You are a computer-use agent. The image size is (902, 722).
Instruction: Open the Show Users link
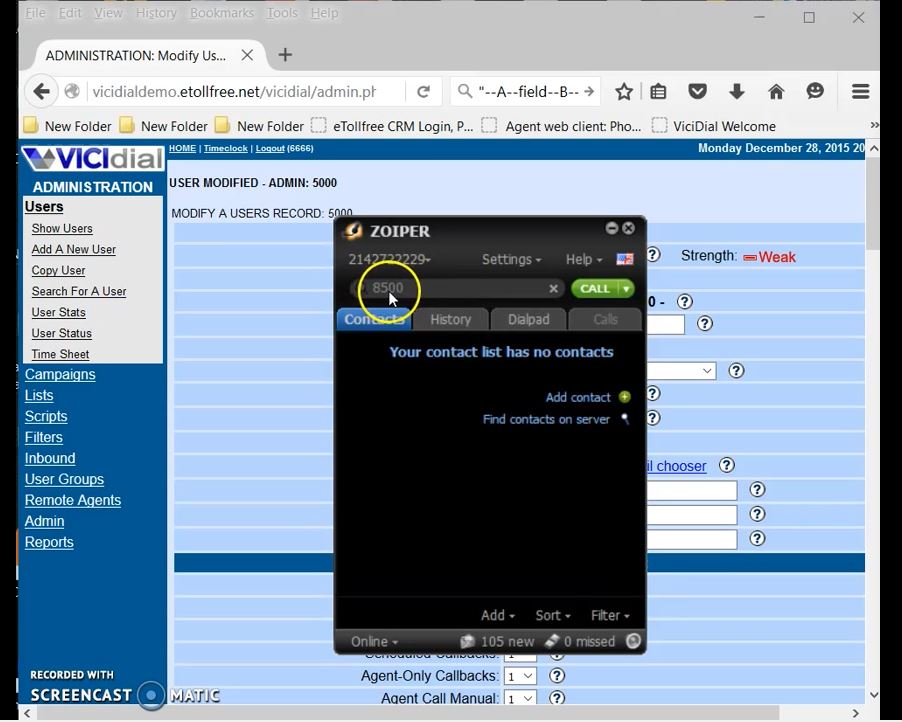tap(62, 228)
